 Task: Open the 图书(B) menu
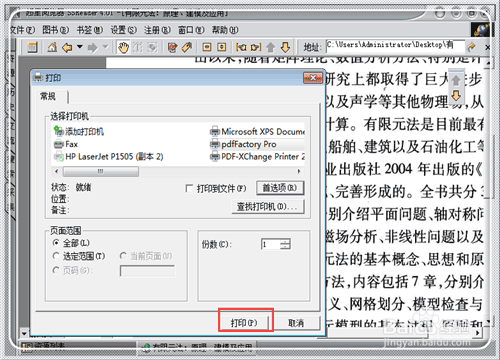coord(55,30)
